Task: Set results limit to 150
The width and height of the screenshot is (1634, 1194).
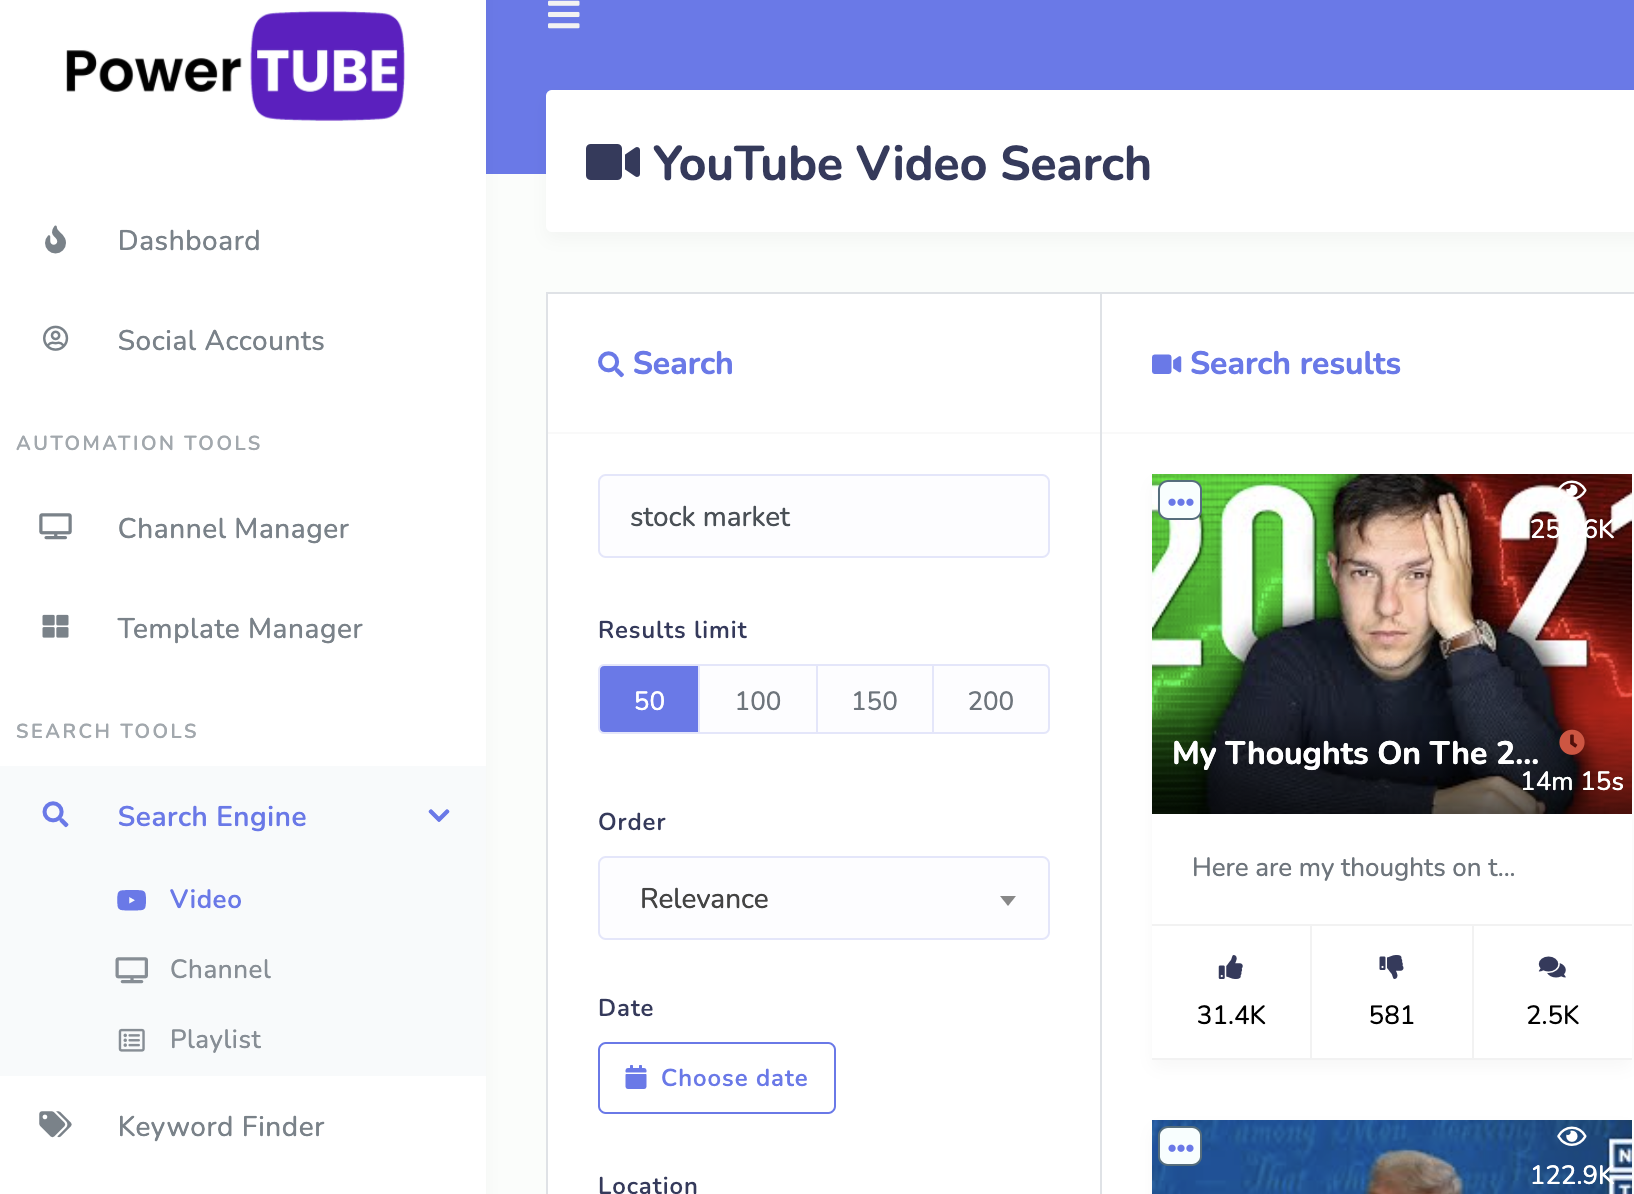Action: point(875,700)
